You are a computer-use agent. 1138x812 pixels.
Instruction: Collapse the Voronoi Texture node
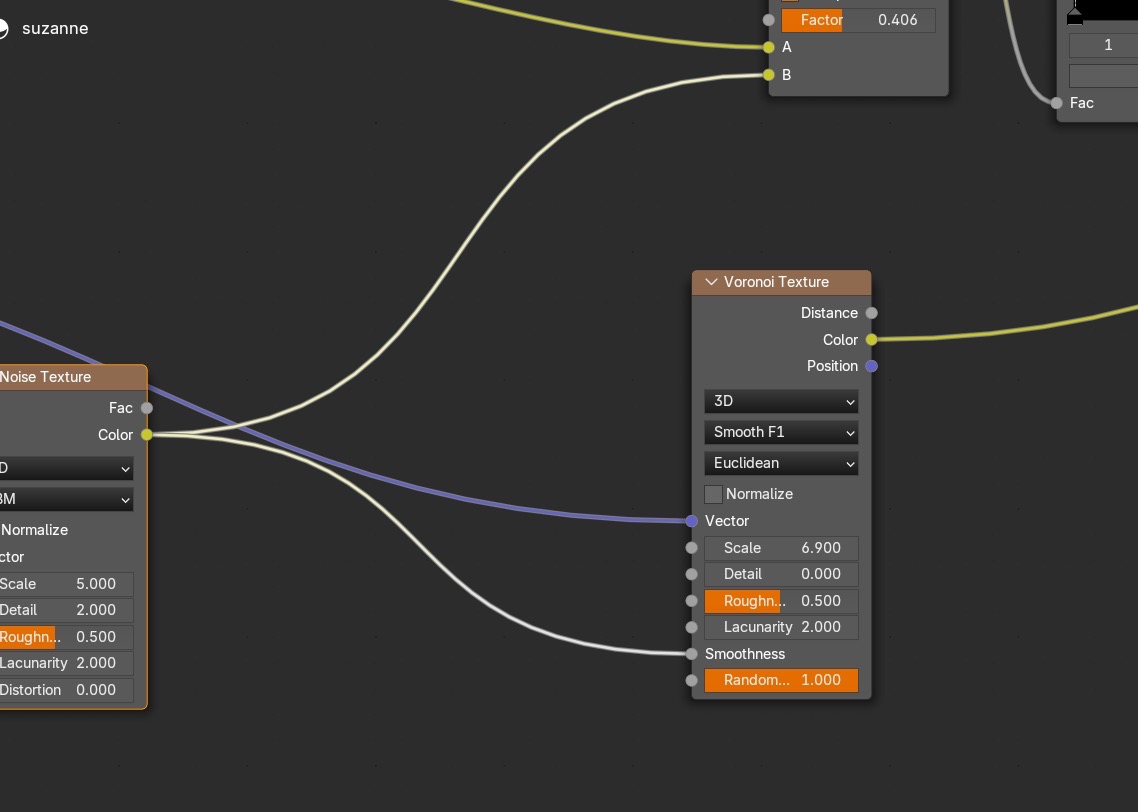(x=711, y=282)
